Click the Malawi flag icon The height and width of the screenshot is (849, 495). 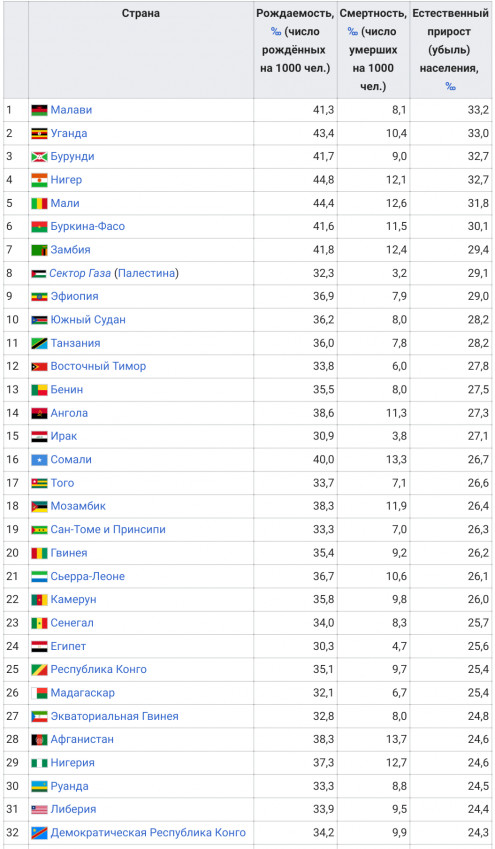39,110
